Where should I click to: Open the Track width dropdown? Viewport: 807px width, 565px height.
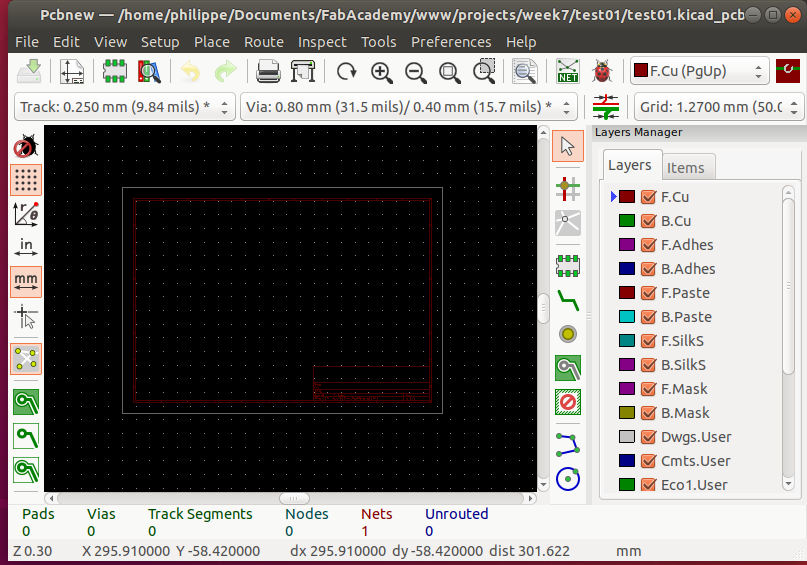coord(125,107)
